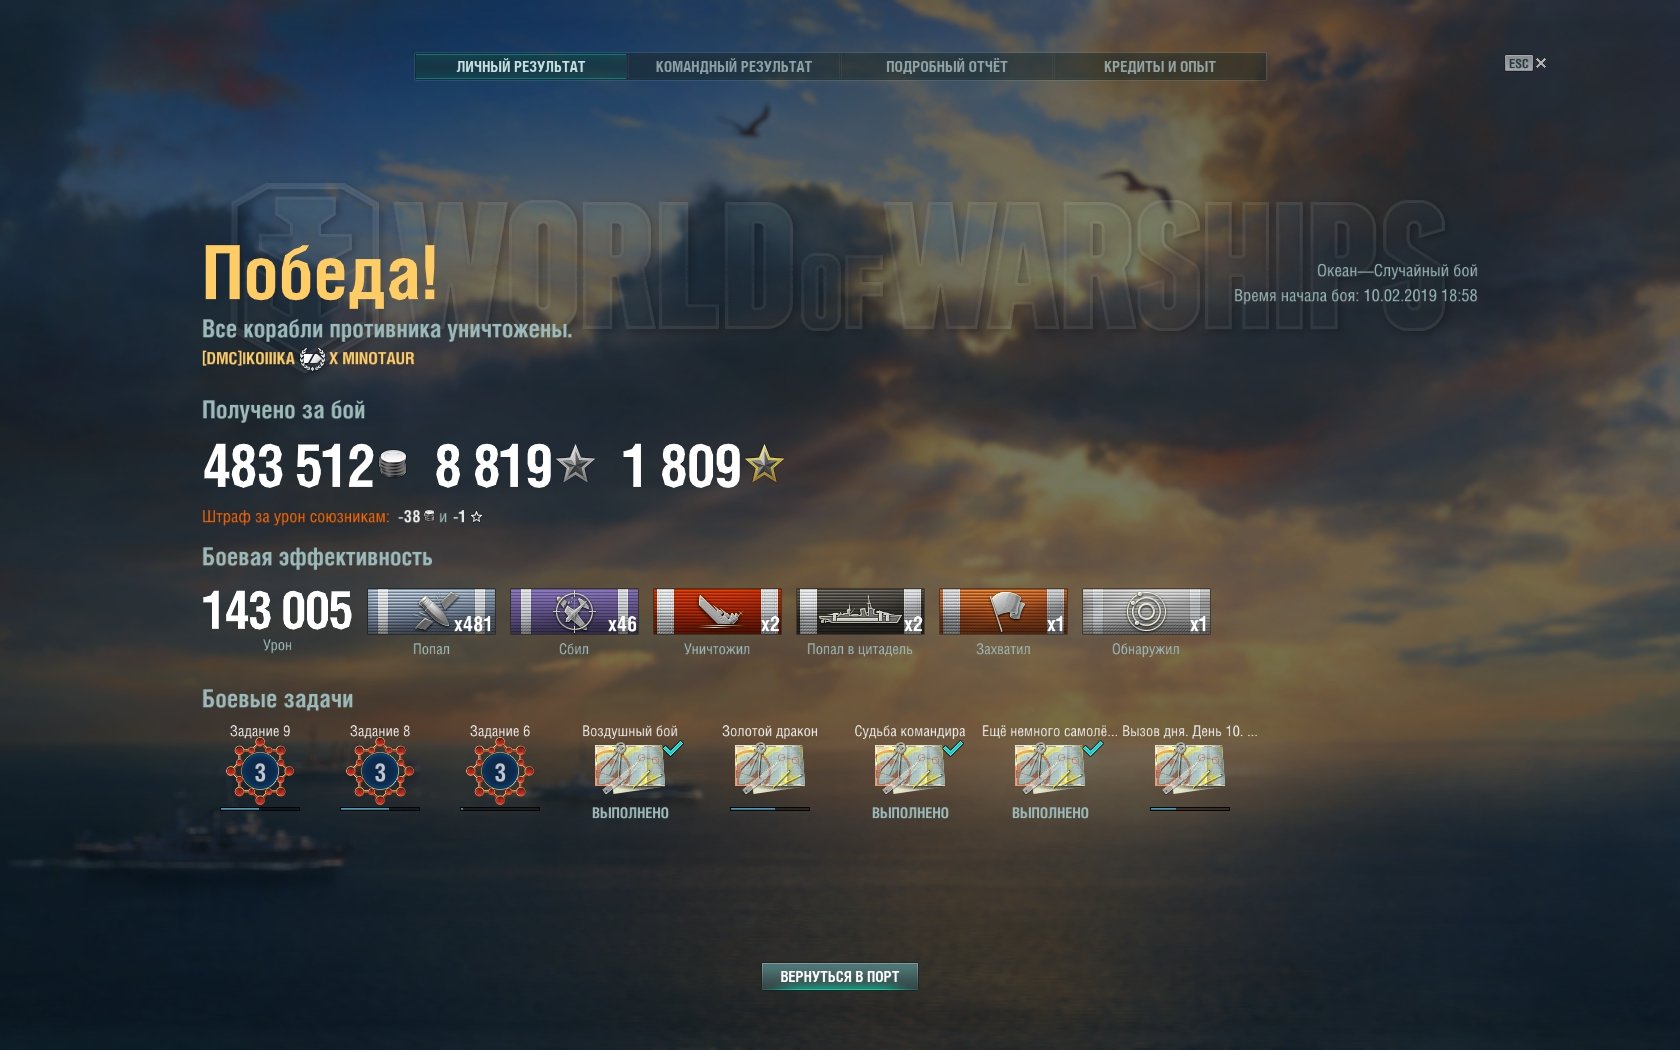This screenshot has width=1680, height=1050.
Task: Close the results screen via ESC X
Action: pyautogui.click(x=1526, y=63)
